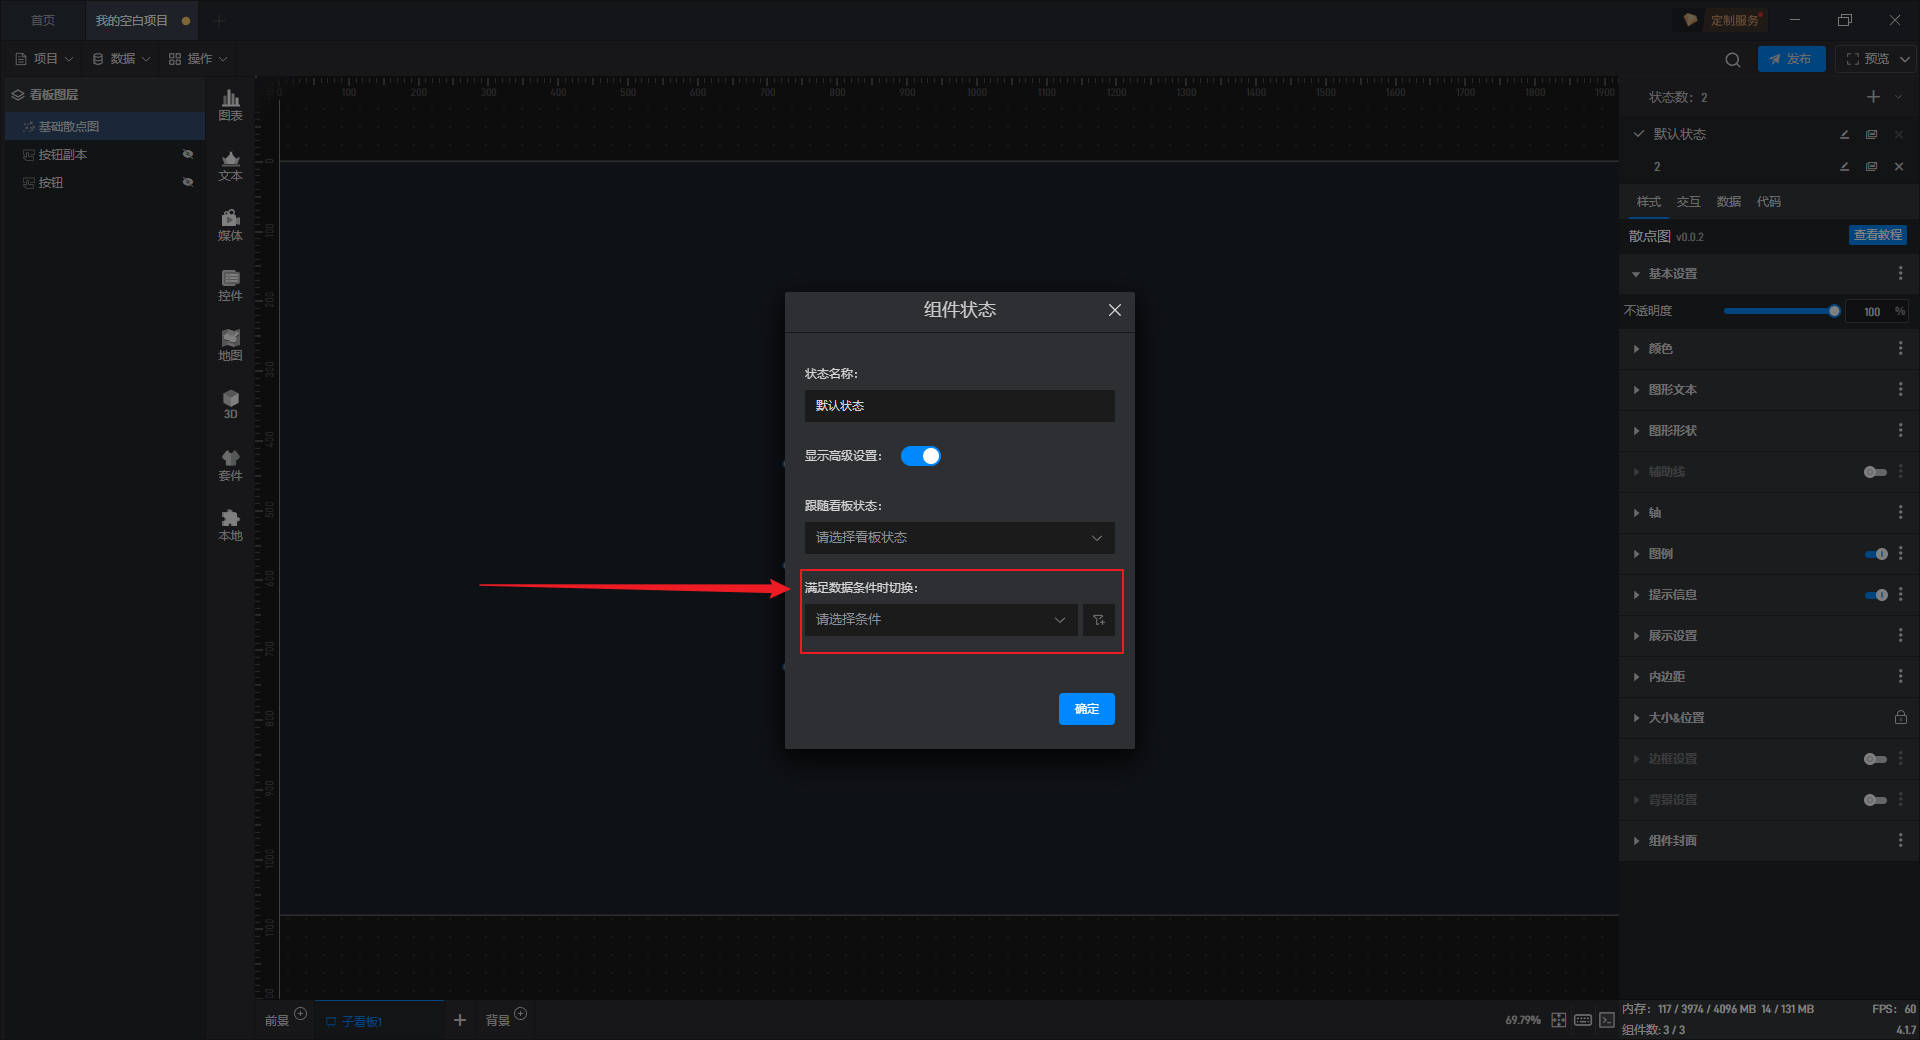Close the 组件状态 dialog
This screenshot has height=1040, width=1920.
[x=1114, y=310]
